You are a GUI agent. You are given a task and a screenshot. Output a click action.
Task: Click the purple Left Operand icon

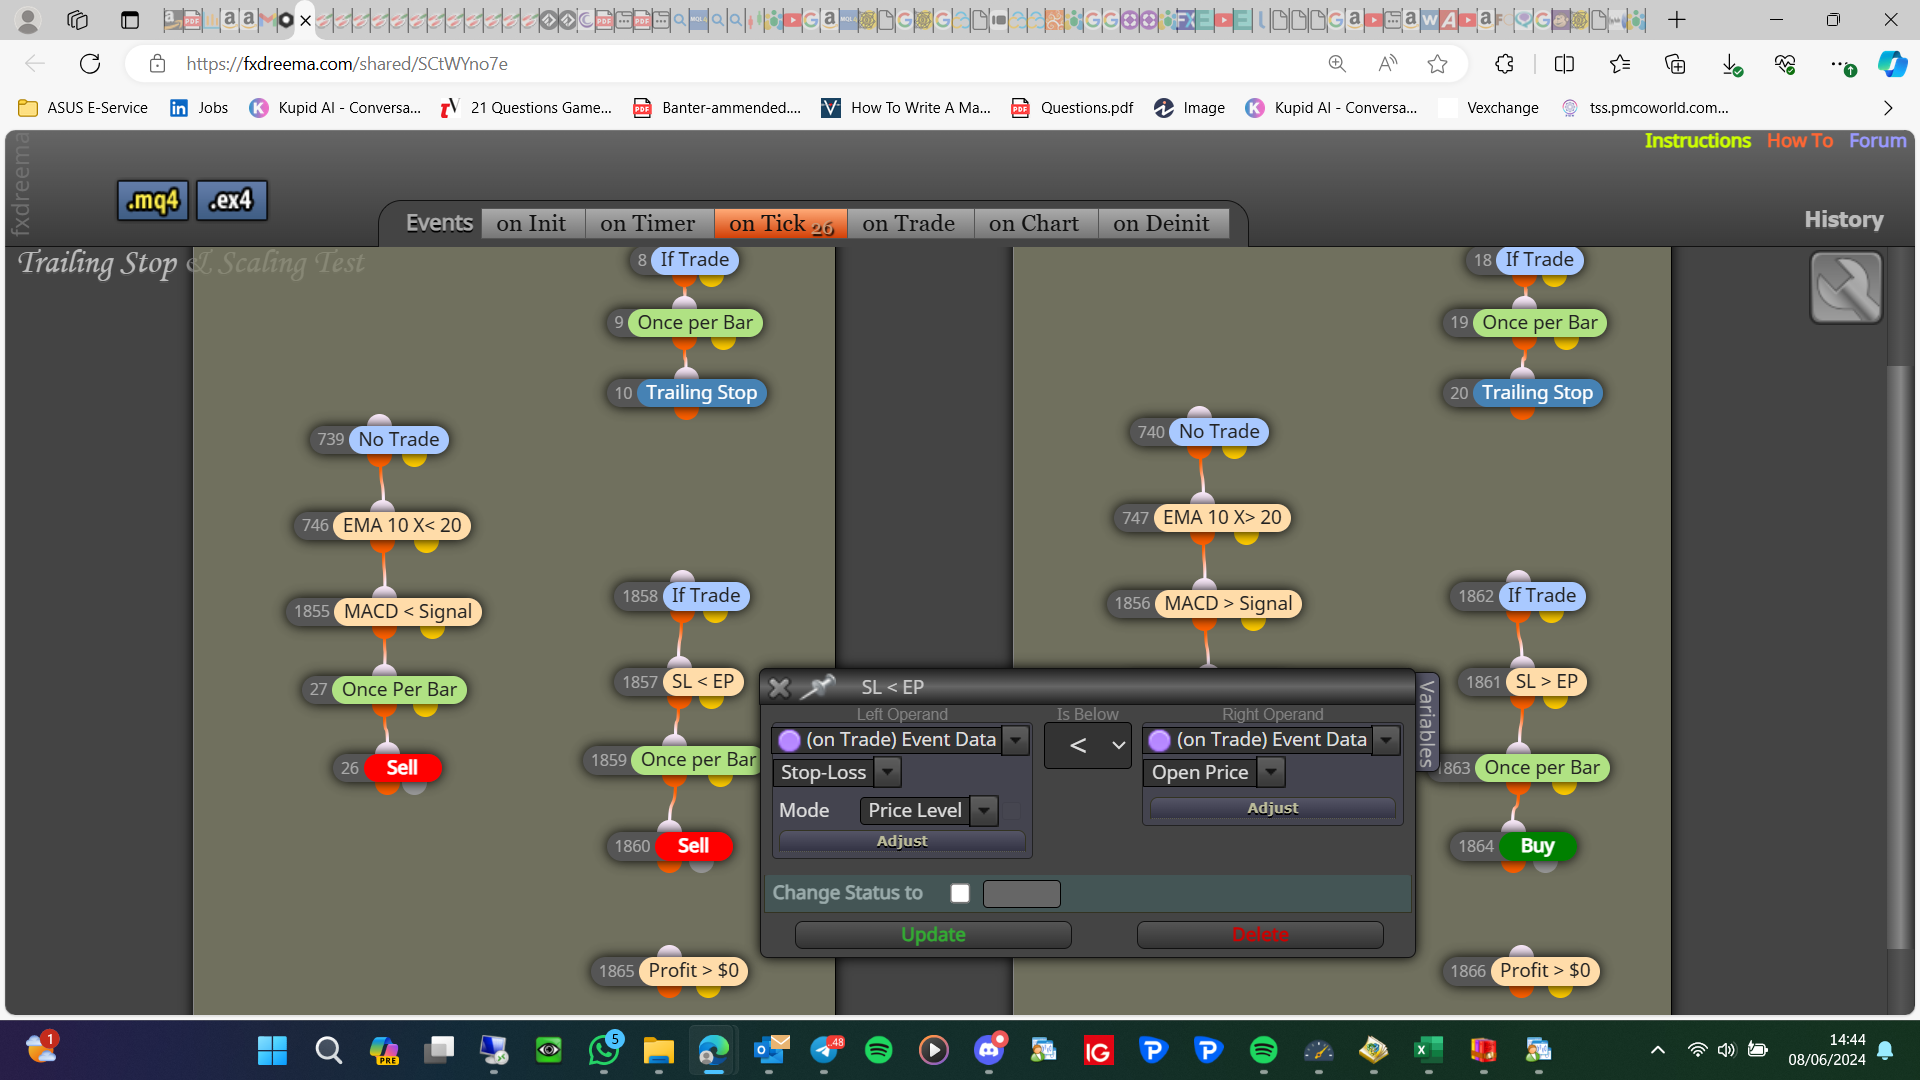click(789, 740)
